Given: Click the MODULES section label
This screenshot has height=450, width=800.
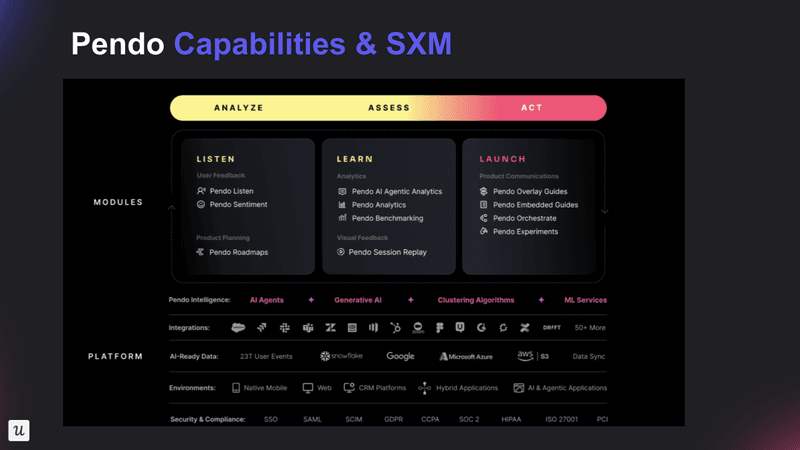Looking at the screenshot, I should pyautogui.click(x=118, y=203).
